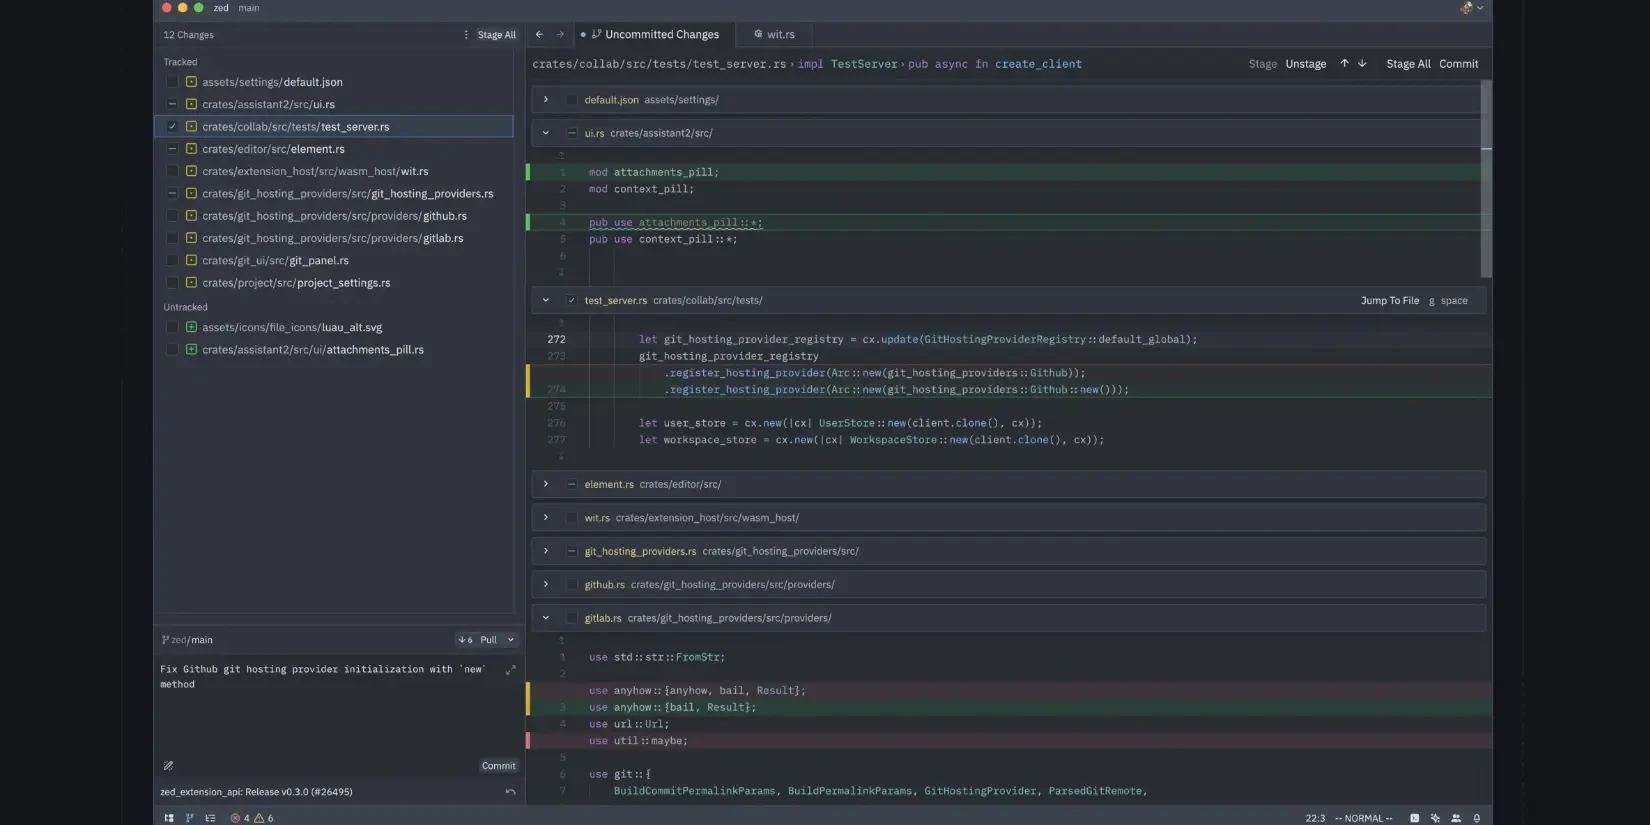The height and width of the screenshot is (825, 1650).
Task: Go to the next hunk with down arrow
Action: (x=1362, y=63)
